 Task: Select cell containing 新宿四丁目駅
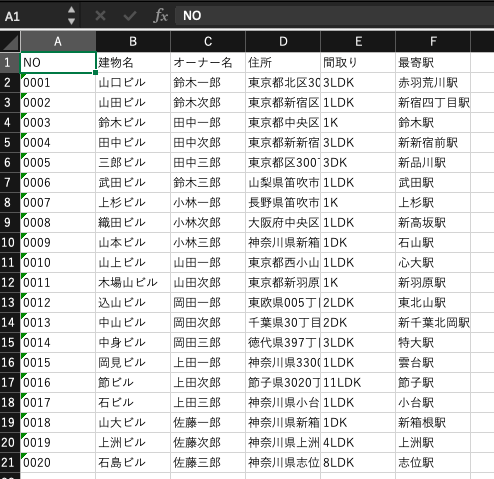point(433,103)
